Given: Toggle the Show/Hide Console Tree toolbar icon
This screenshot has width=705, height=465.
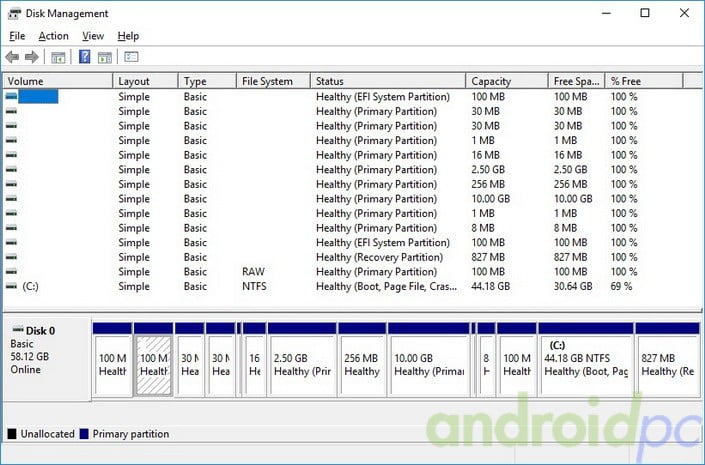Looking at the screenshot, I should [58, 57].
